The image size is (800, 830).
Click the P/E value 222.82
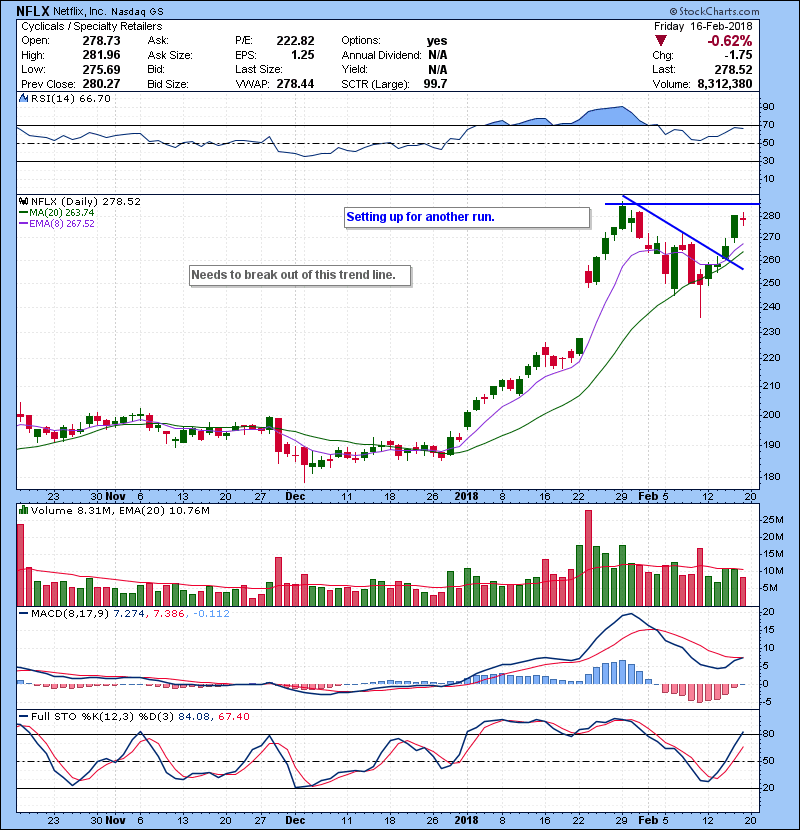point(295,41)
